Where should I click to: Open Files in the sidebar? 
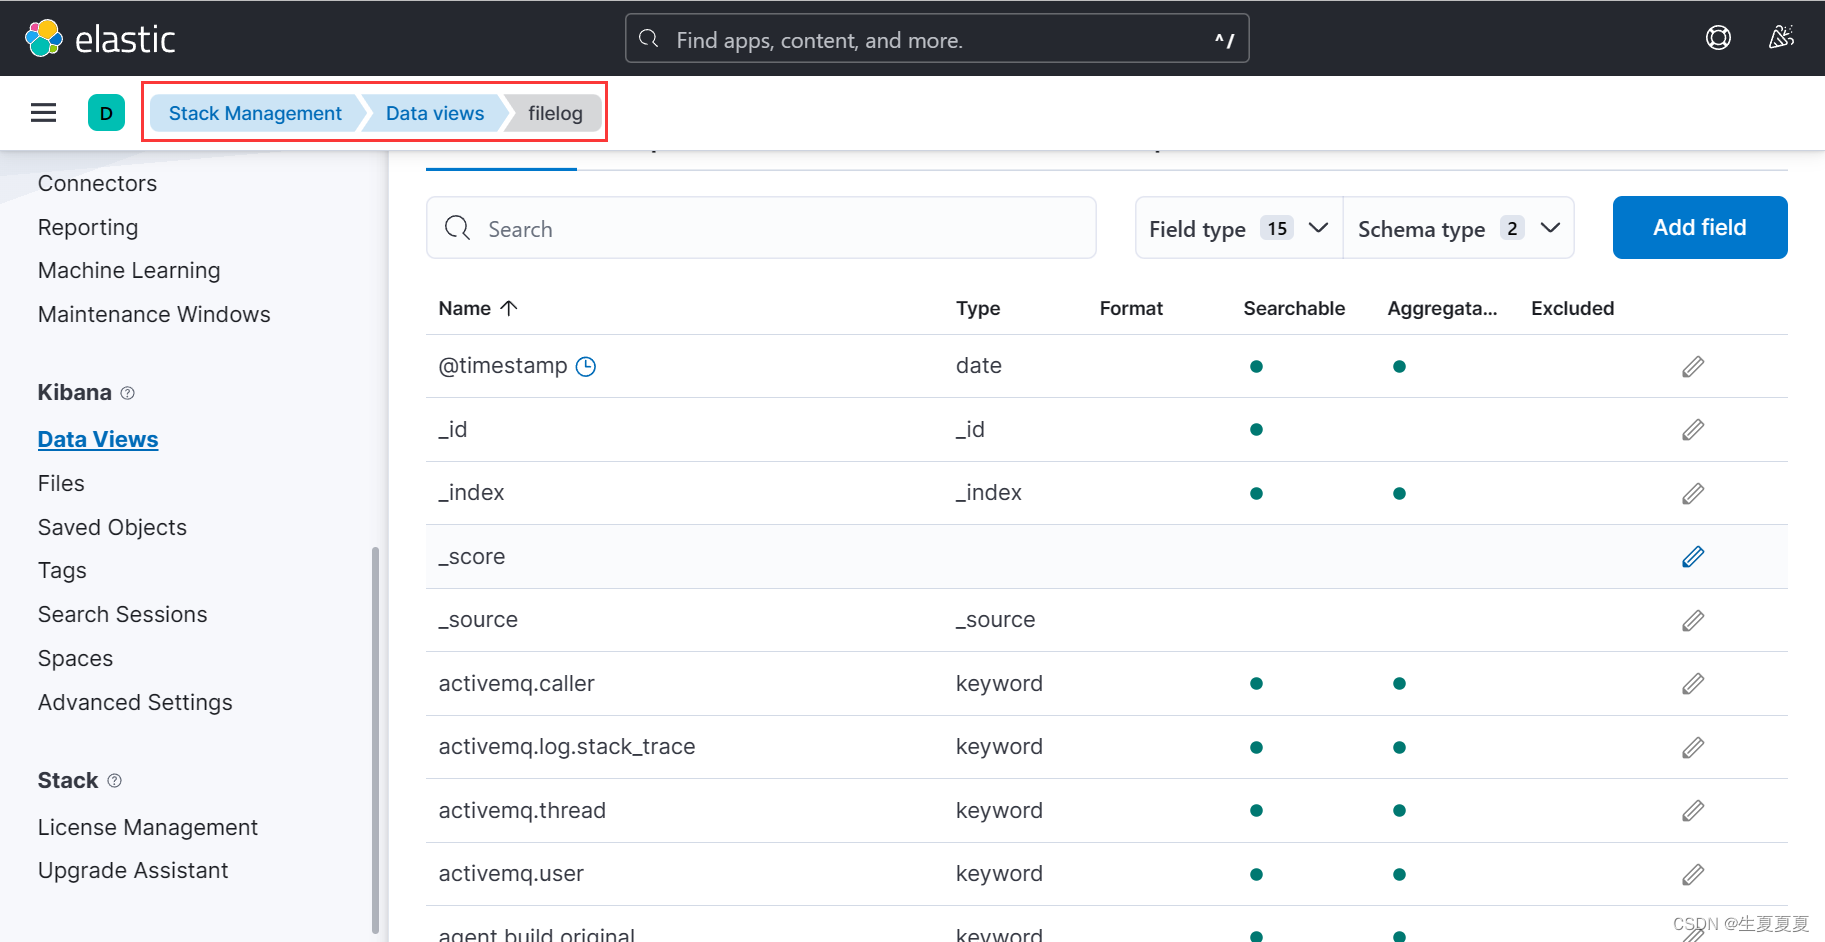point(61,484)
